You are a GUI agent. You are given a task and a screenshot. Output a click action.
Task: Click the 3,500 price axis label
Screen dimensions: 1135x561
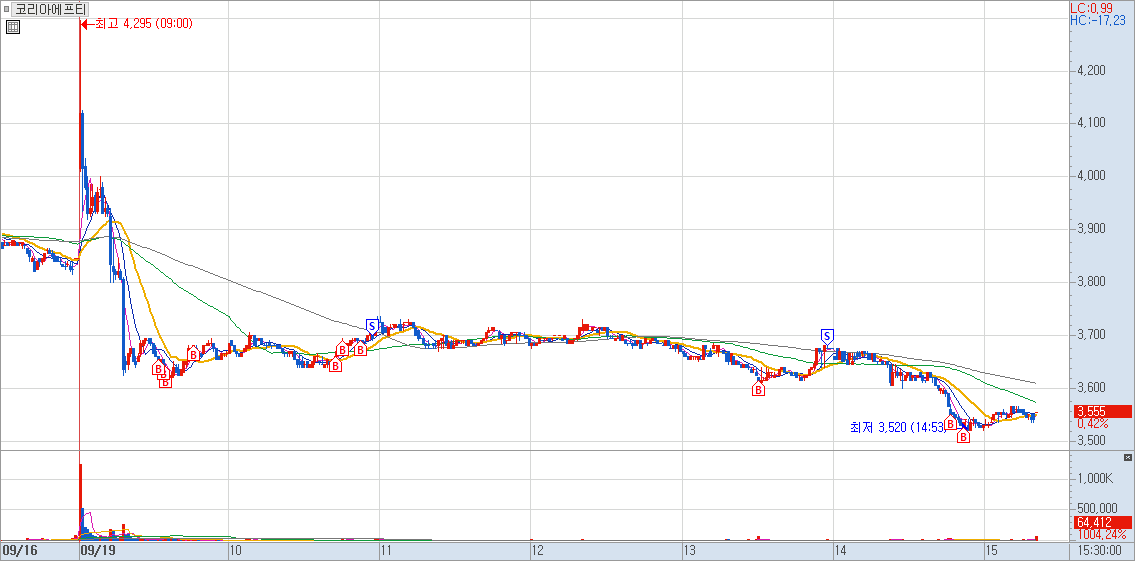[x=1091, y=441]
